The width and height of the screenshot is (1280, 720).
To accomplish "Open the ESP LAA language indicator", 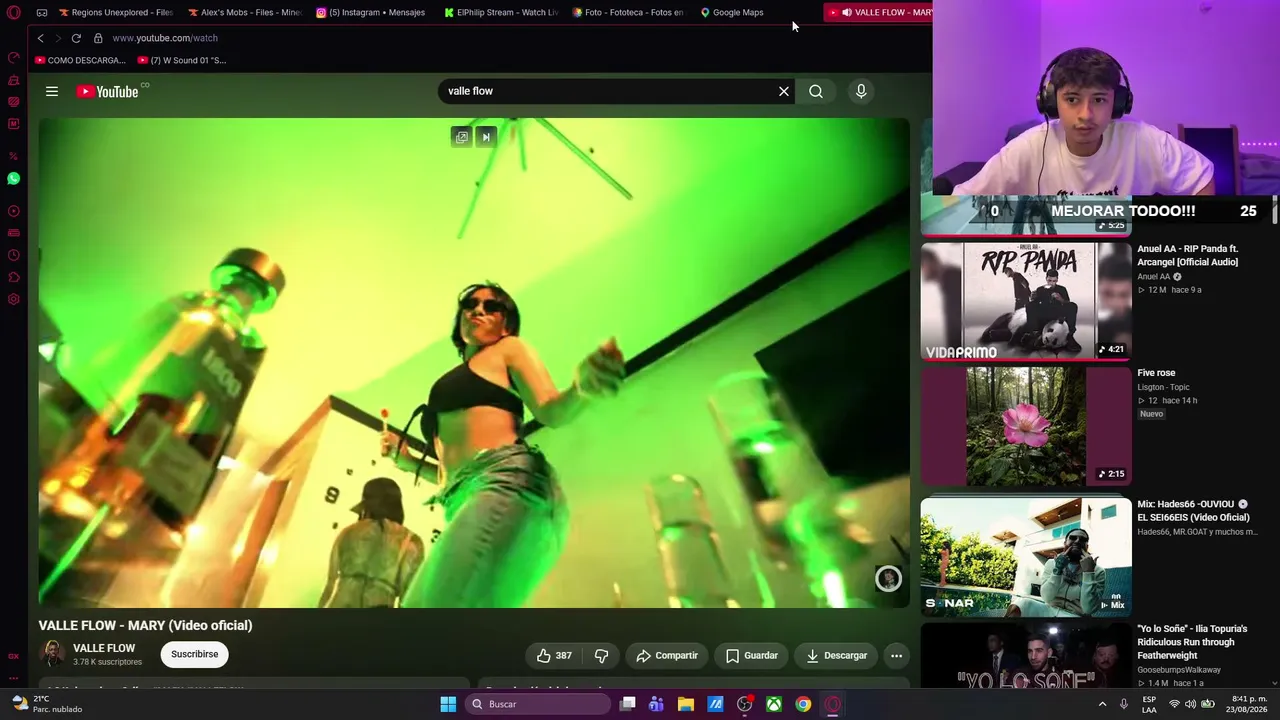I will tap(1149, 704).
